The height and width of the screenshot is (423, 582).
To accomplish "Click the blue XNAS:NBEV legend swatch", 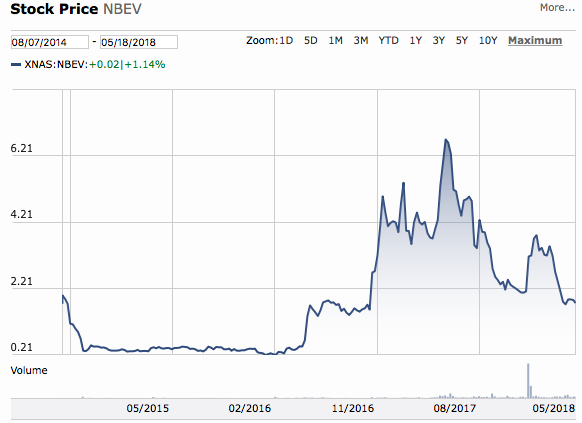I will click(16, 65).
